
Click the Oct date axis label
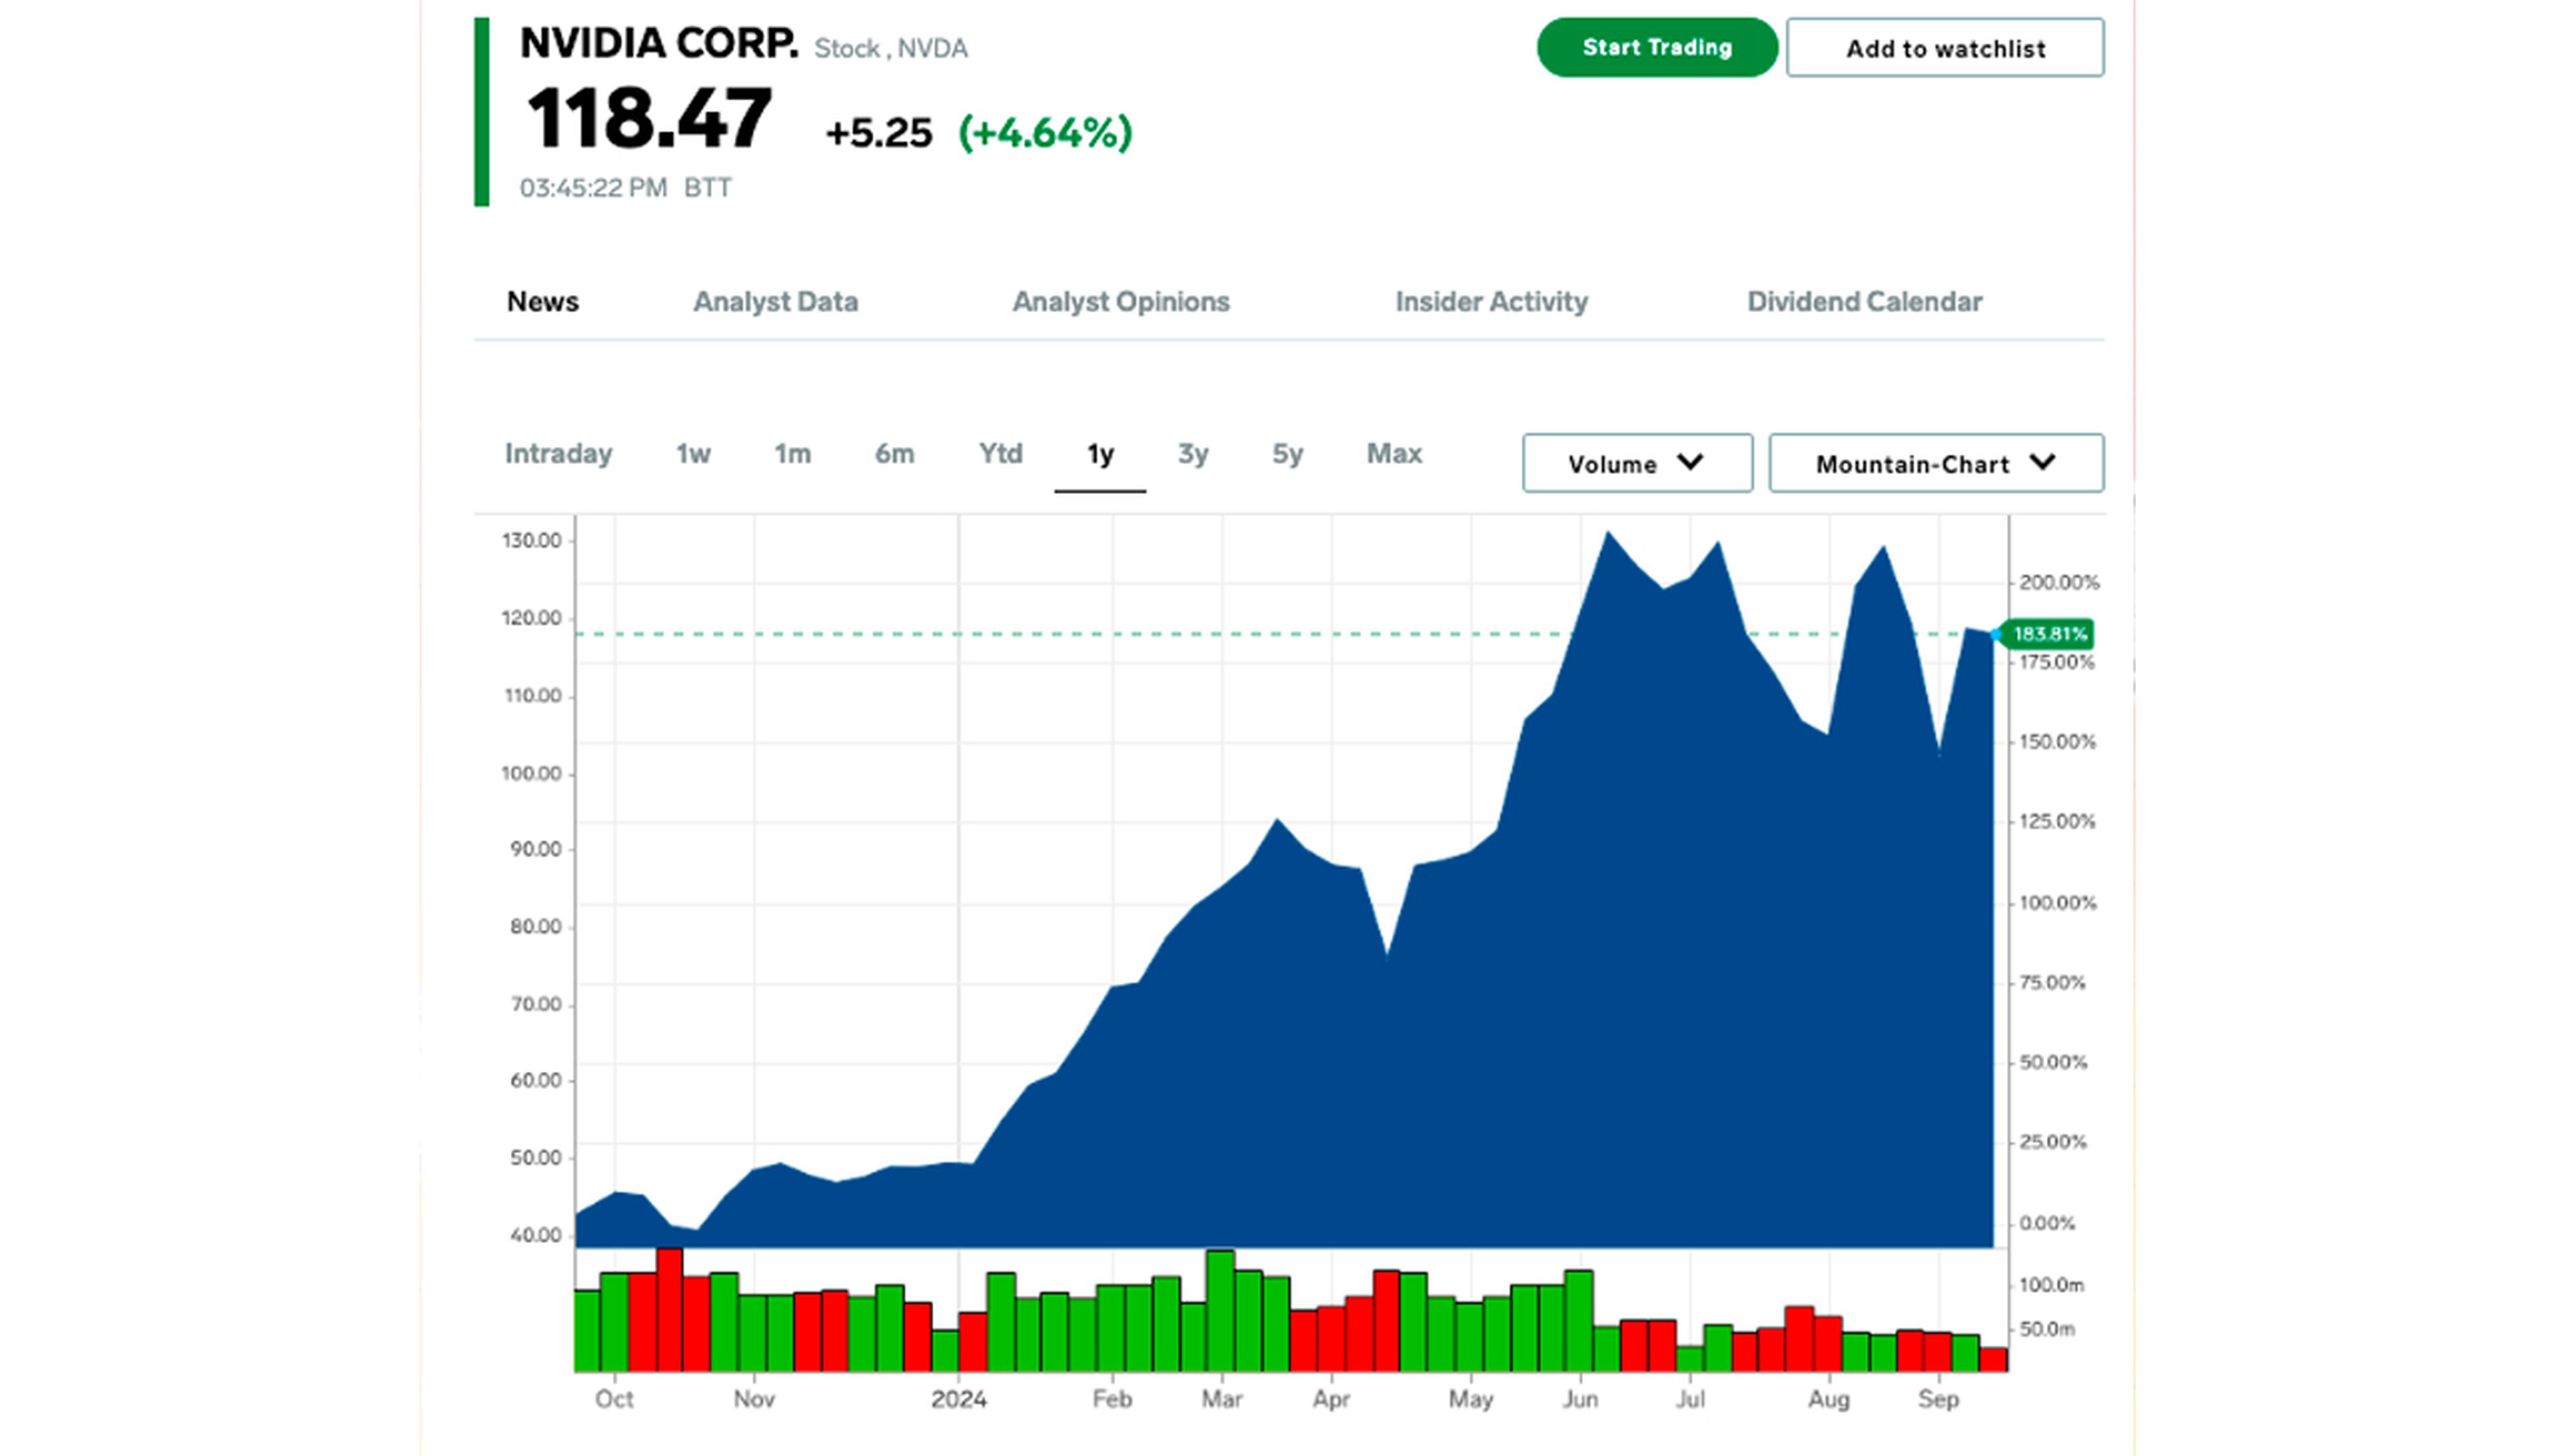coord(614,1400)
